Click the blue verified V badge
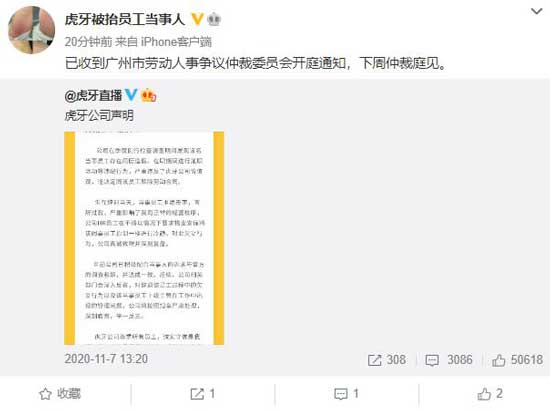The width and height of the screenshot is (550, 410). [x=131, y=95]
